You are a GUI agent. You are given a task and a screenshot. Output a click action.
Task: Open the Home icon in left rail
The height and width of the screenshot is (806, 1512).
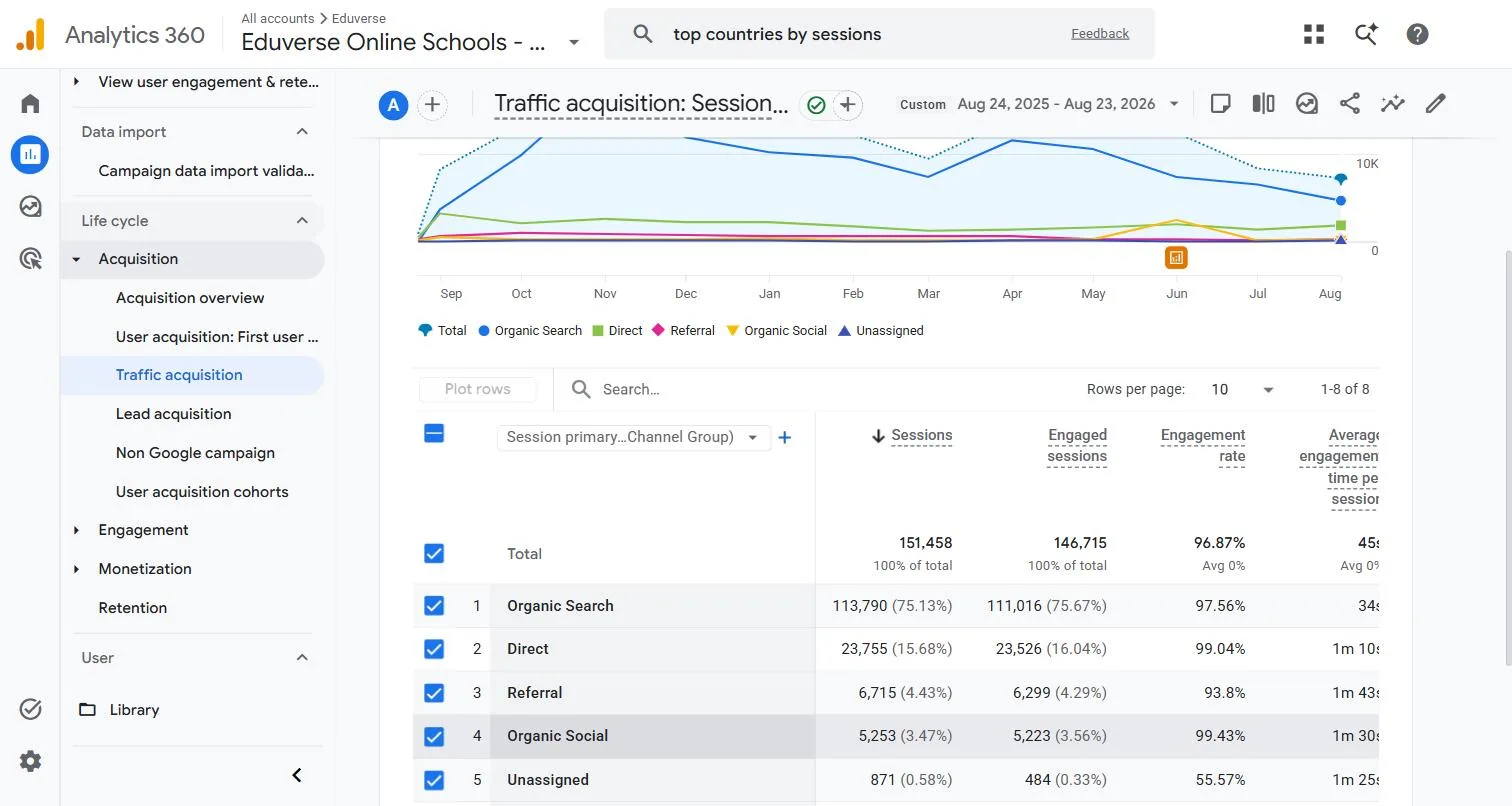[x=30, y=103]
